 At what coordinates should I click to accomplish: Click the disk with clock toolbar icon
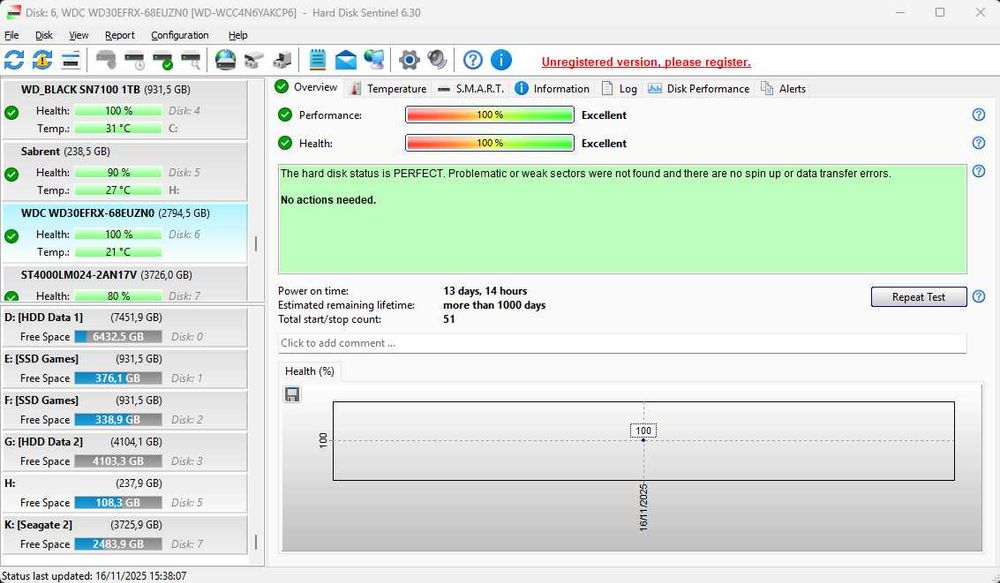135,60
